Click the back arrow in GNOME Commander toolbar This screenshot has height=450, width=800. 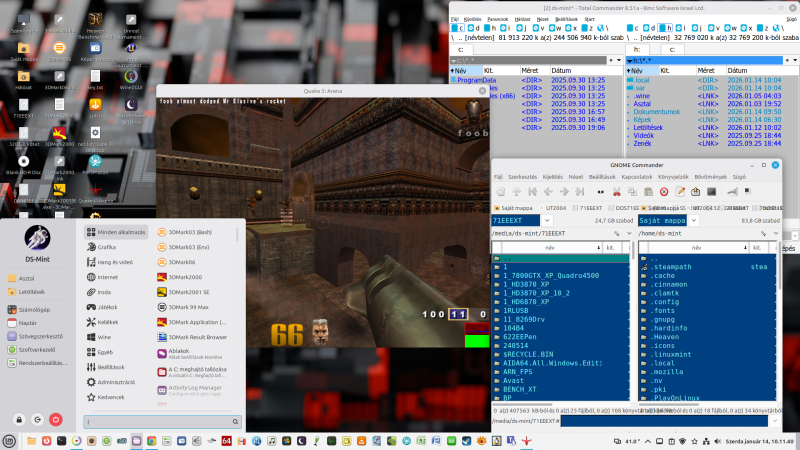point(548,192)
